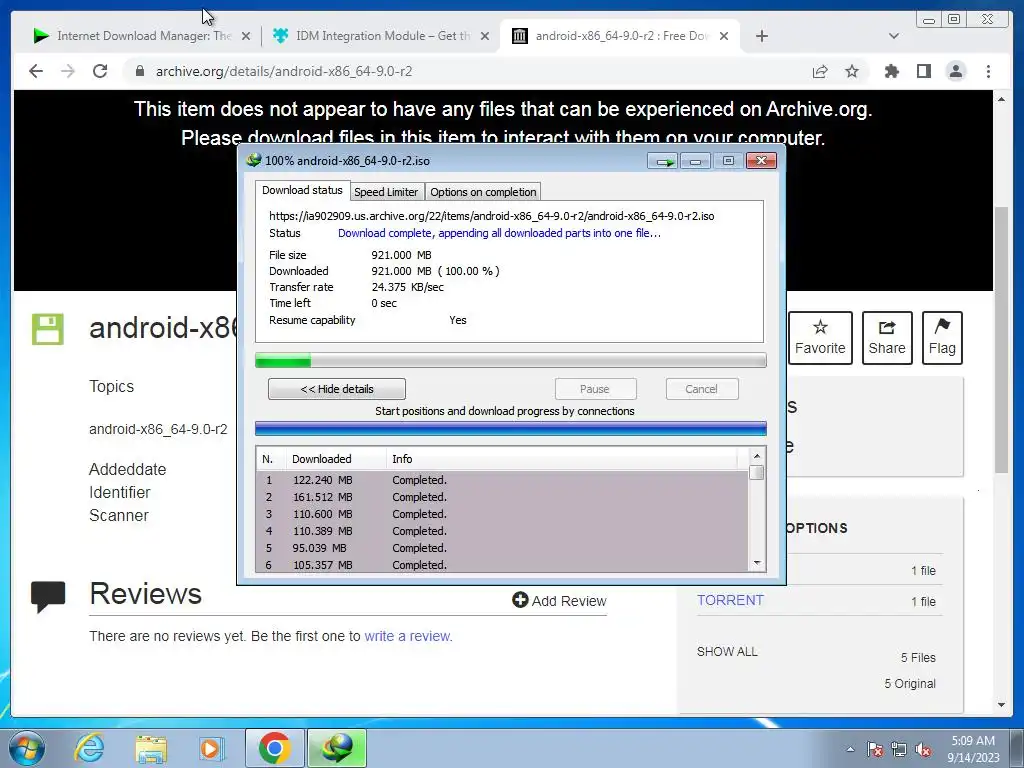Click the Flag button on archive page
Screen dimensions: 1024x768
pos(942,338)
